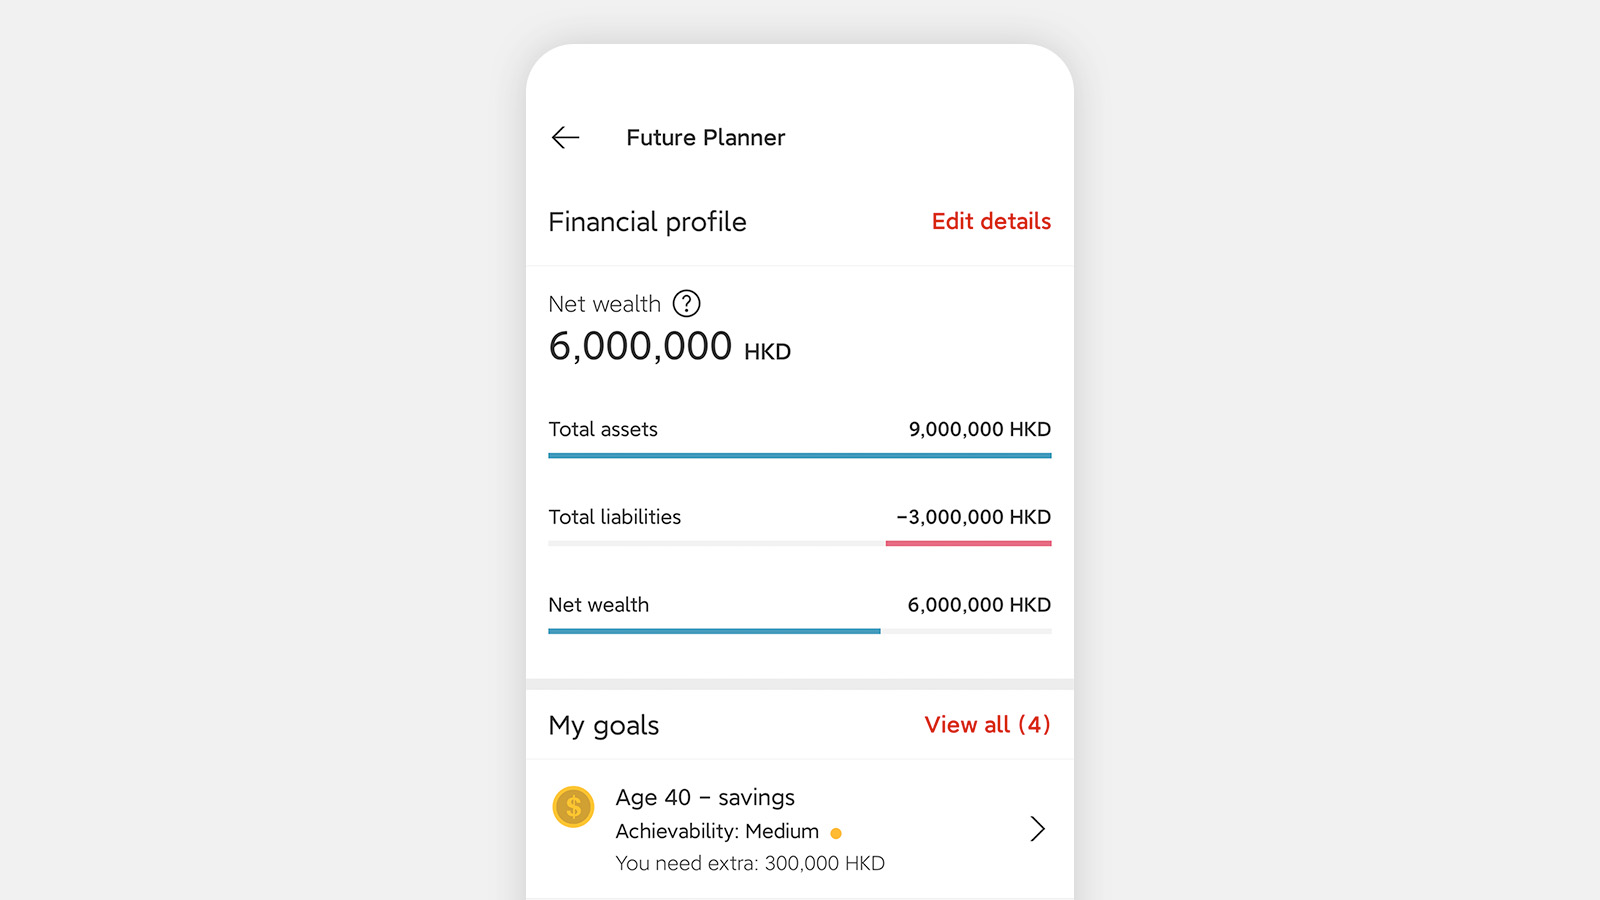Open goal details via the right arrow chevron
1600x900 pixels.
(1037, 829)
